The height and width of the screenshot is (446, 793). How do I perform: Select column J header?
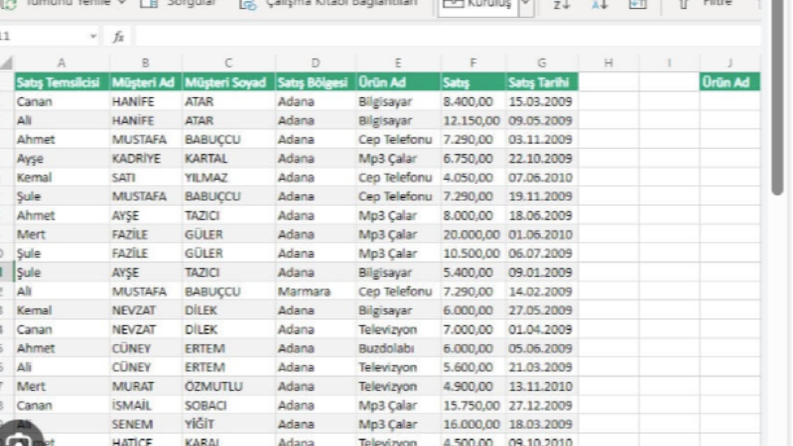click(x=730, y=63)
